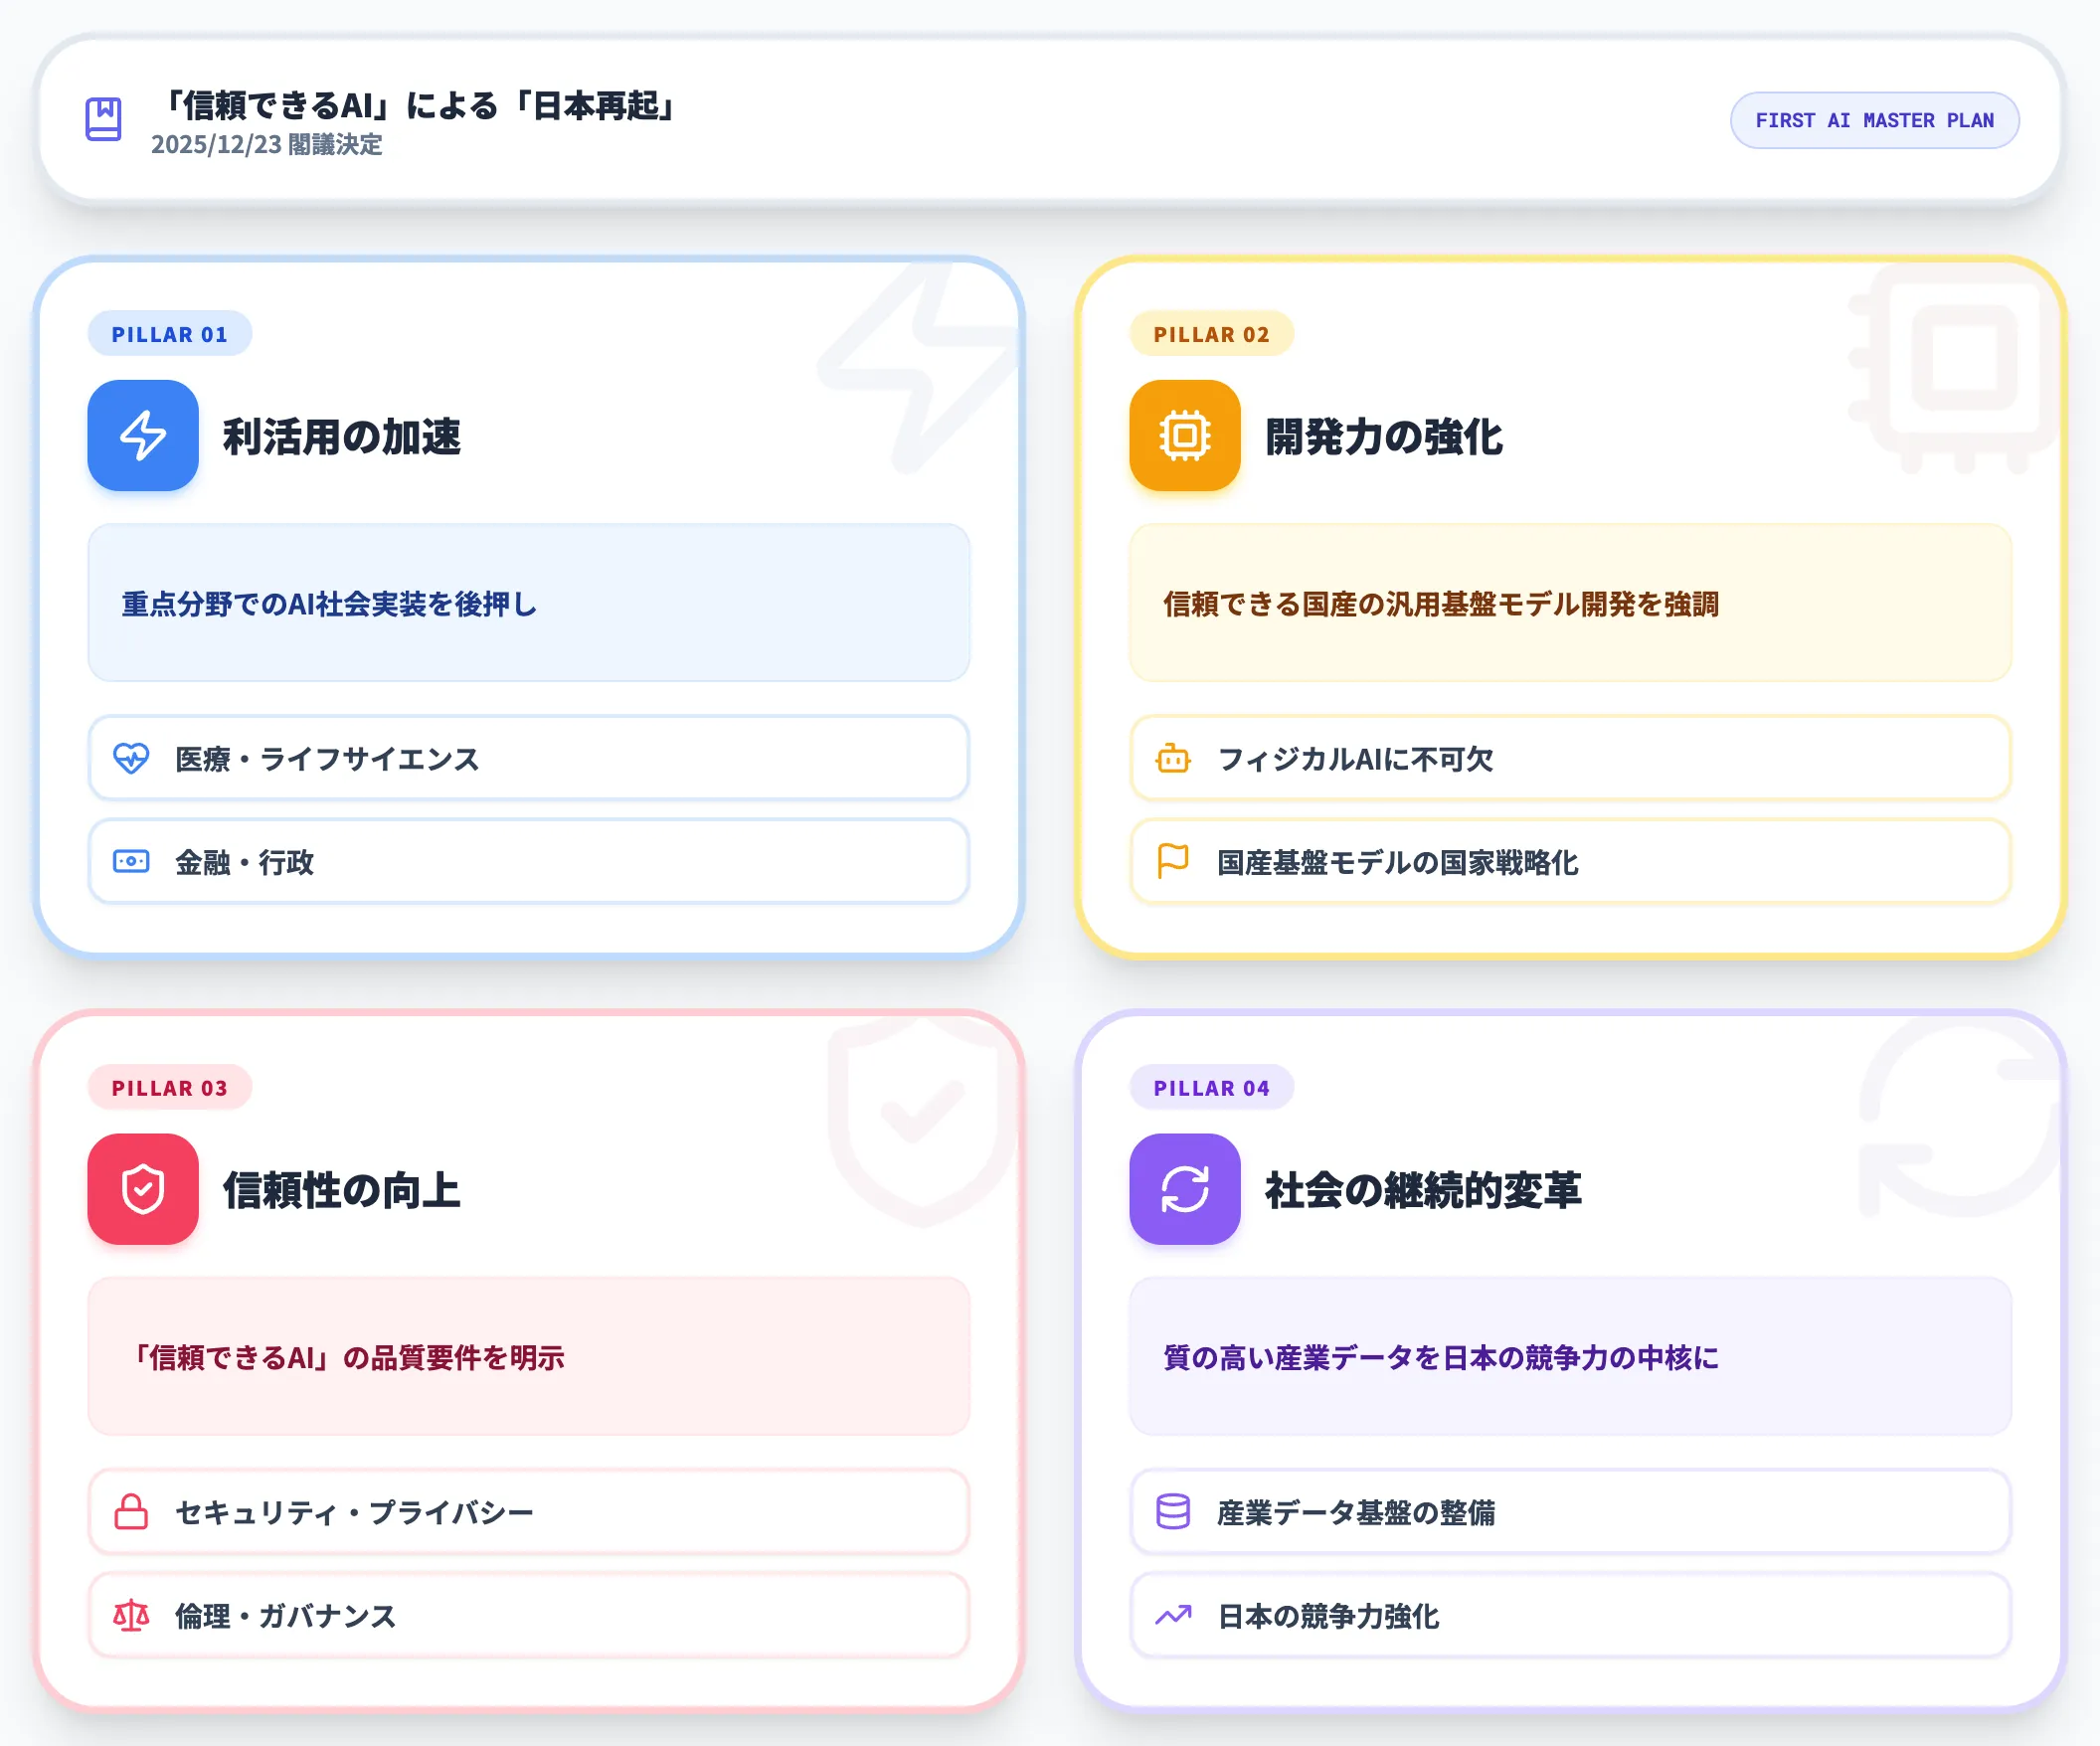The image size is (2100, 1746).
Task: Open the 医療・ライフサイエンス item
Action: 529,758
